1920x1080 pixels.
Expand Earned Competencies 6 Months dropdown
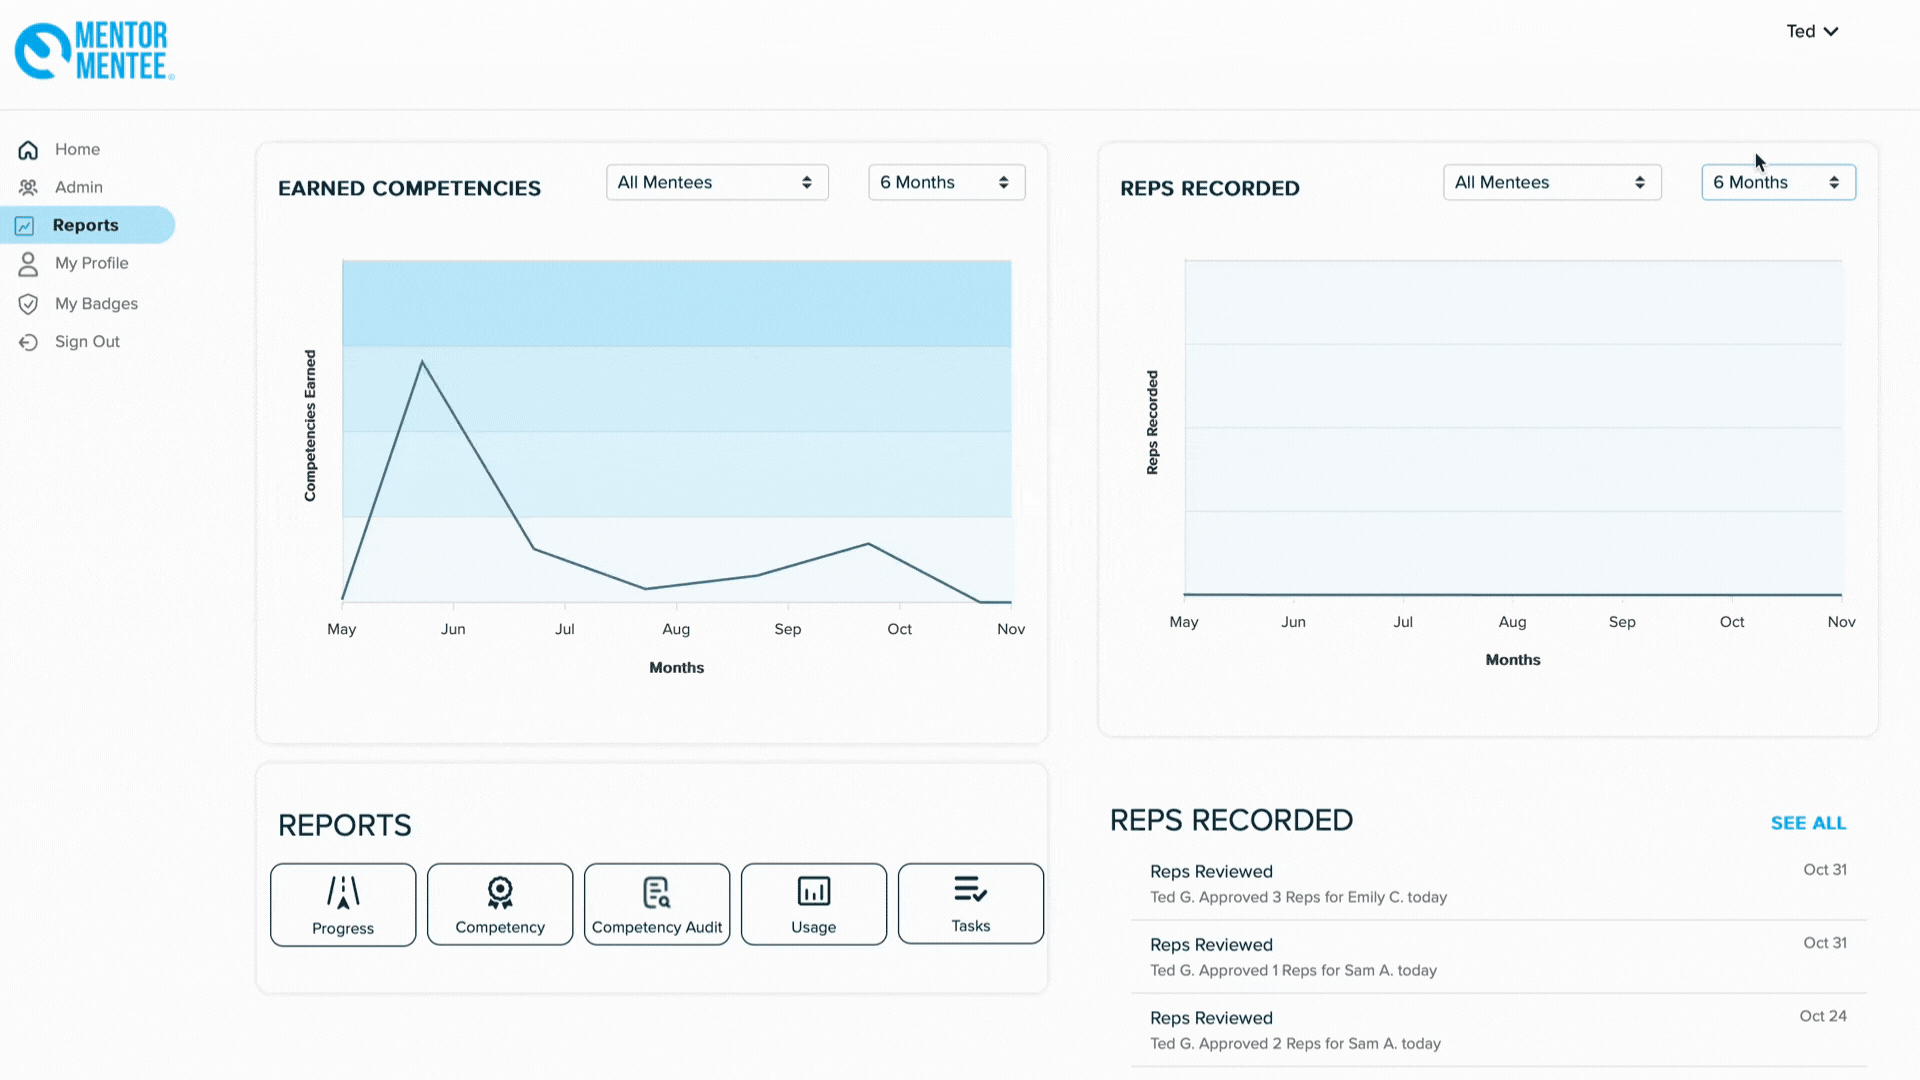coord(946,182)
